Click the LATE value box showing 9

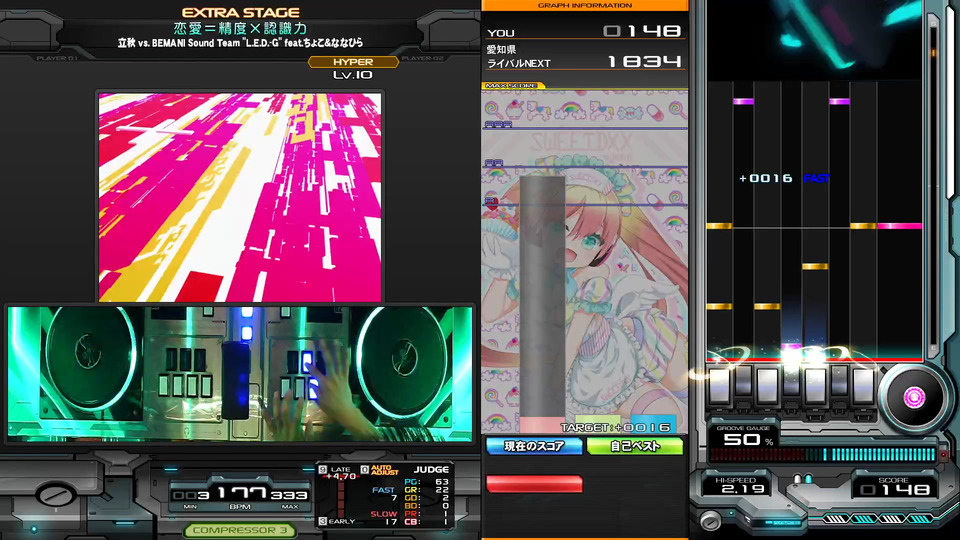[323, 470]
